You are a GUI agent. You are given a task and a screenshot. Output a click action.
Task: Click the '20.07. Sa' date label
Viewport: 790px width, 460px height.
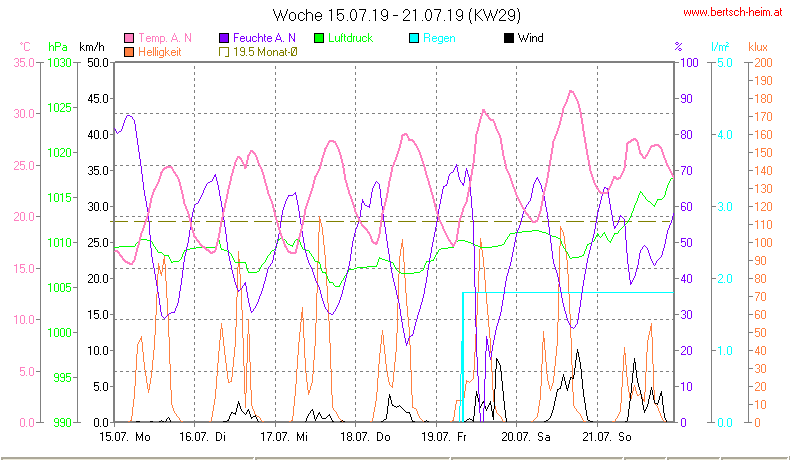(x=525, y=437)
